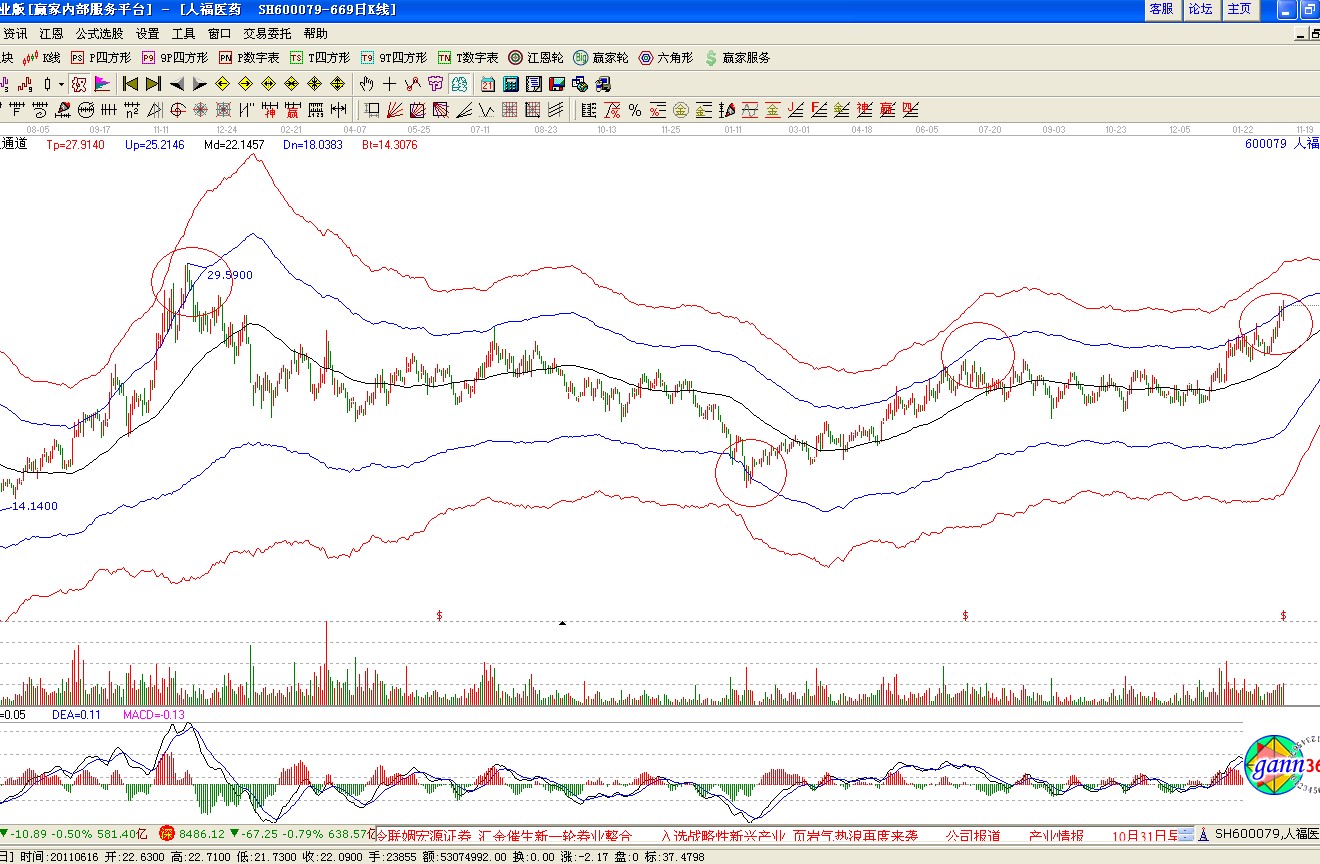Expand the candlestick style dropdown arrow

60,84
